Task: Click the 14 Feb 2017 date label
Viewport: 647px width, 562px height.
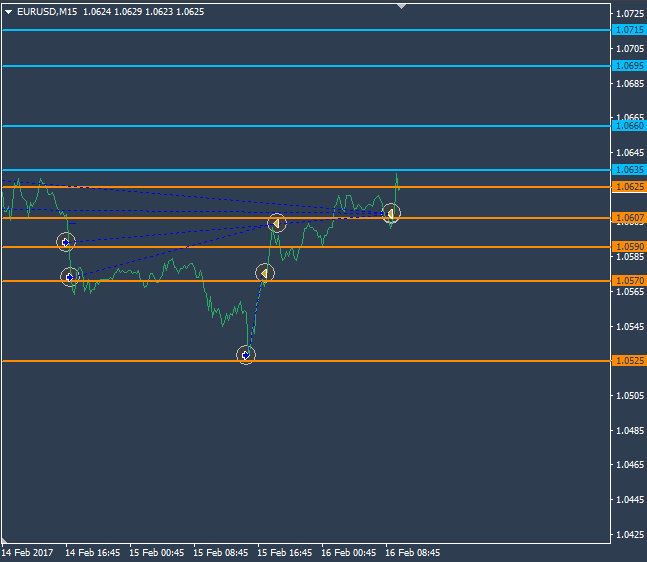Action: coord(28,553)
